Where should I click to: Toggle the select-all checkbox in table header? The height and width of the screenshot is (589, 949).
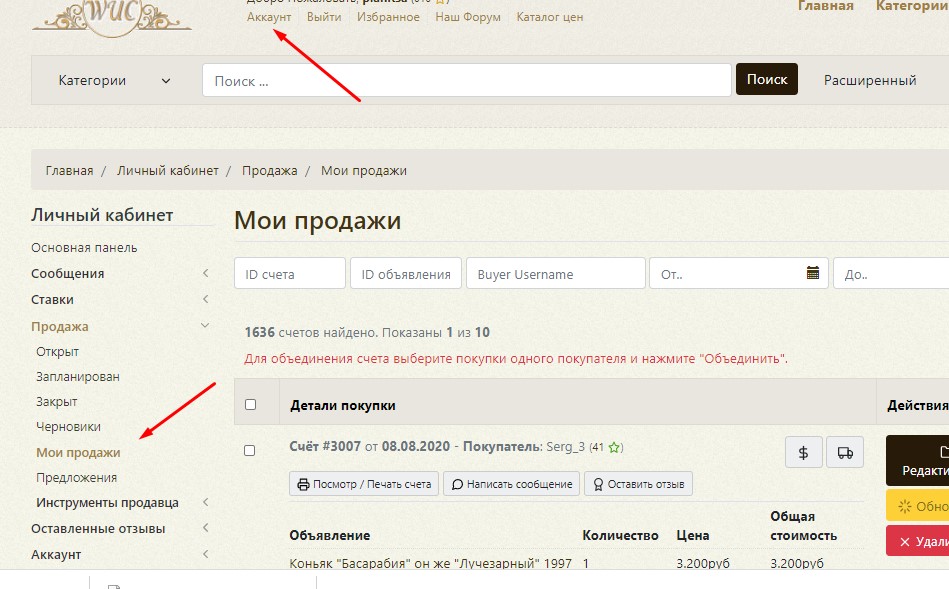[250, 405]
